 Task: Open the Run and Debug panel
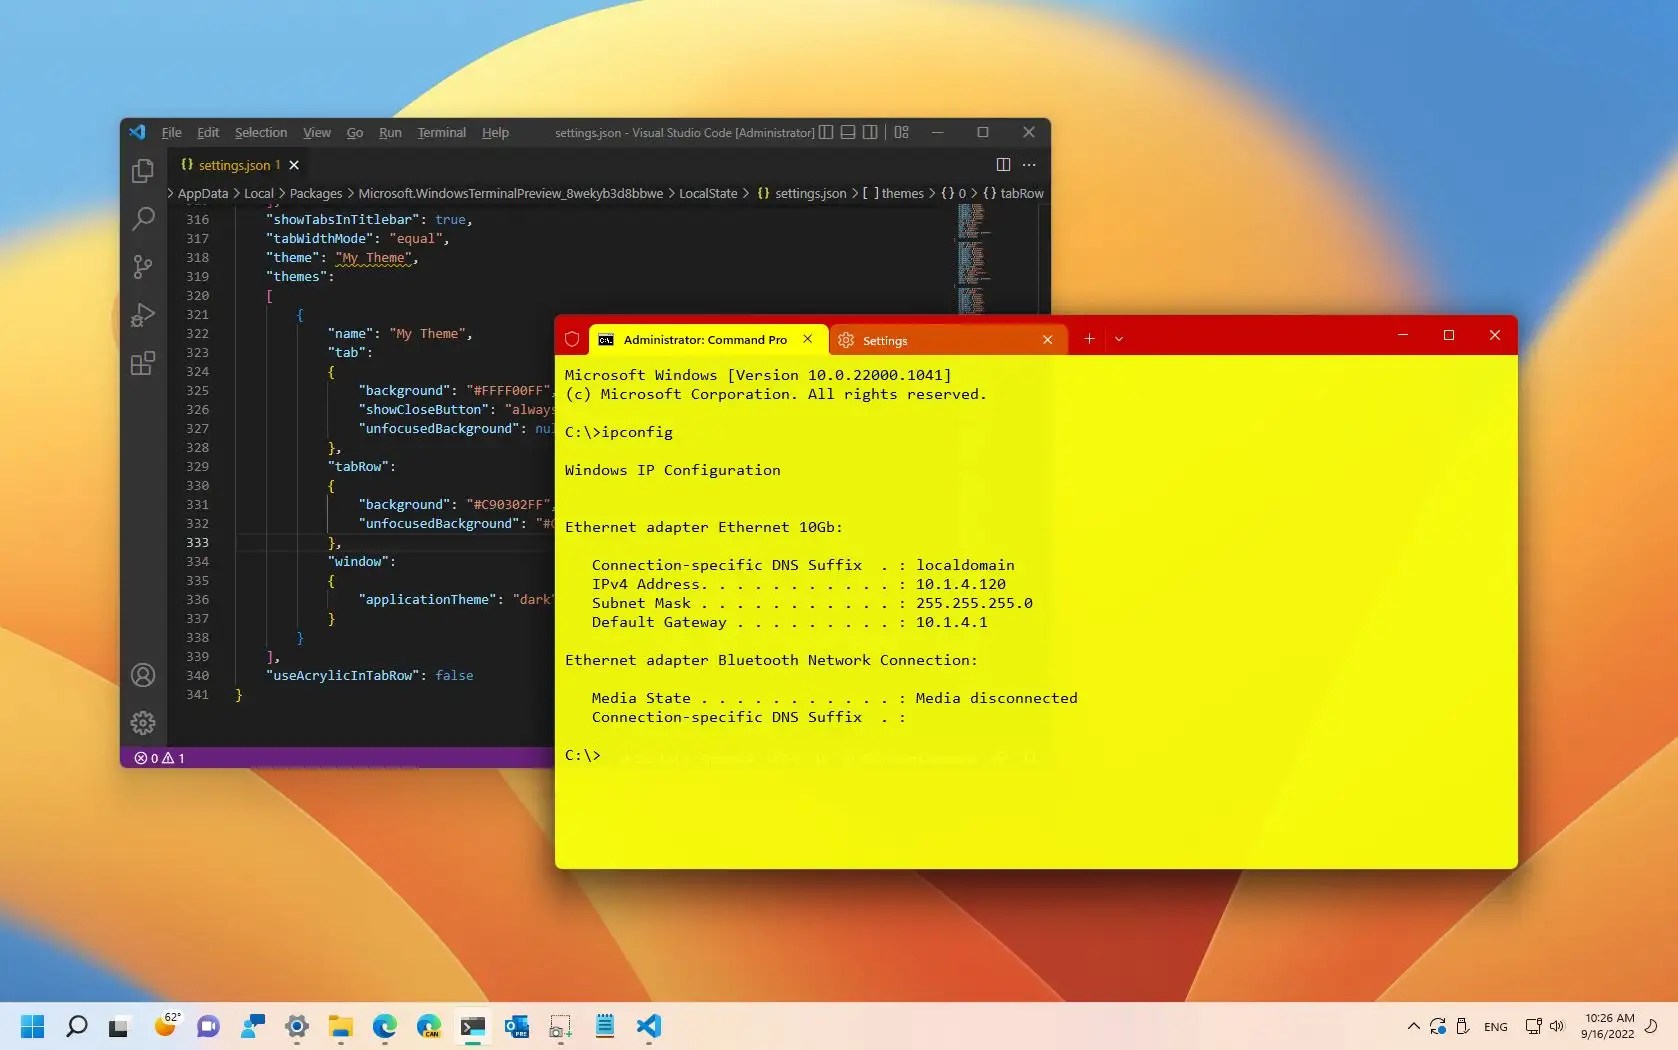143,316
